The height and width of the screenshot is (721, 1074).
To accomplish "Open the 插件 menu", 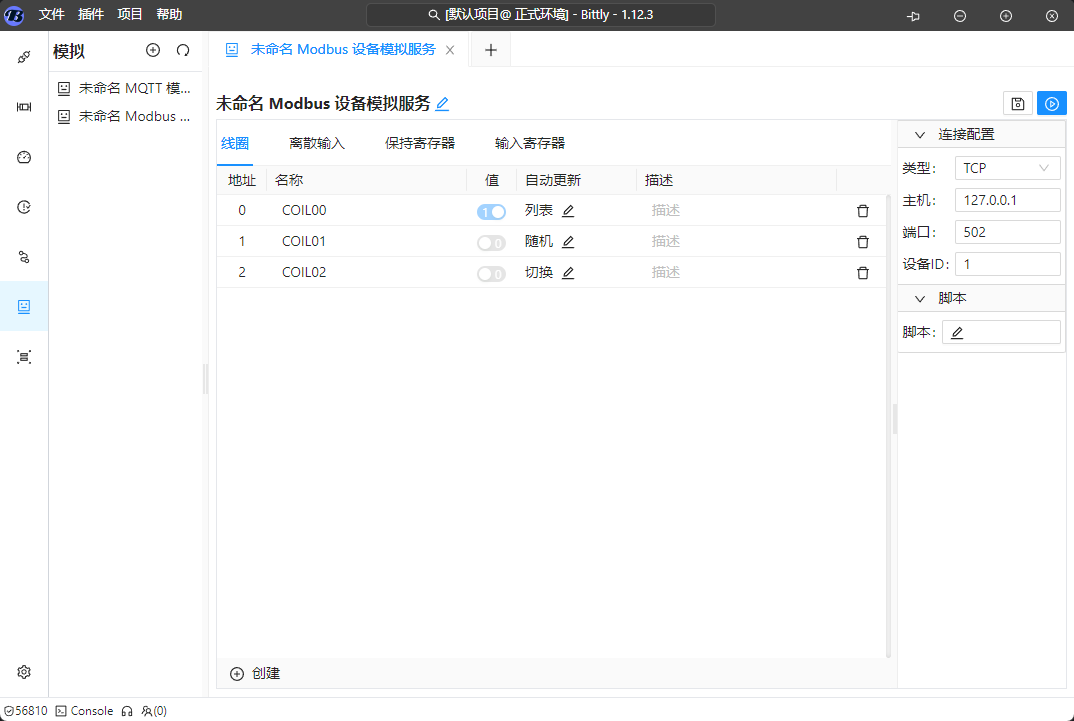I will tap(91, 15).
